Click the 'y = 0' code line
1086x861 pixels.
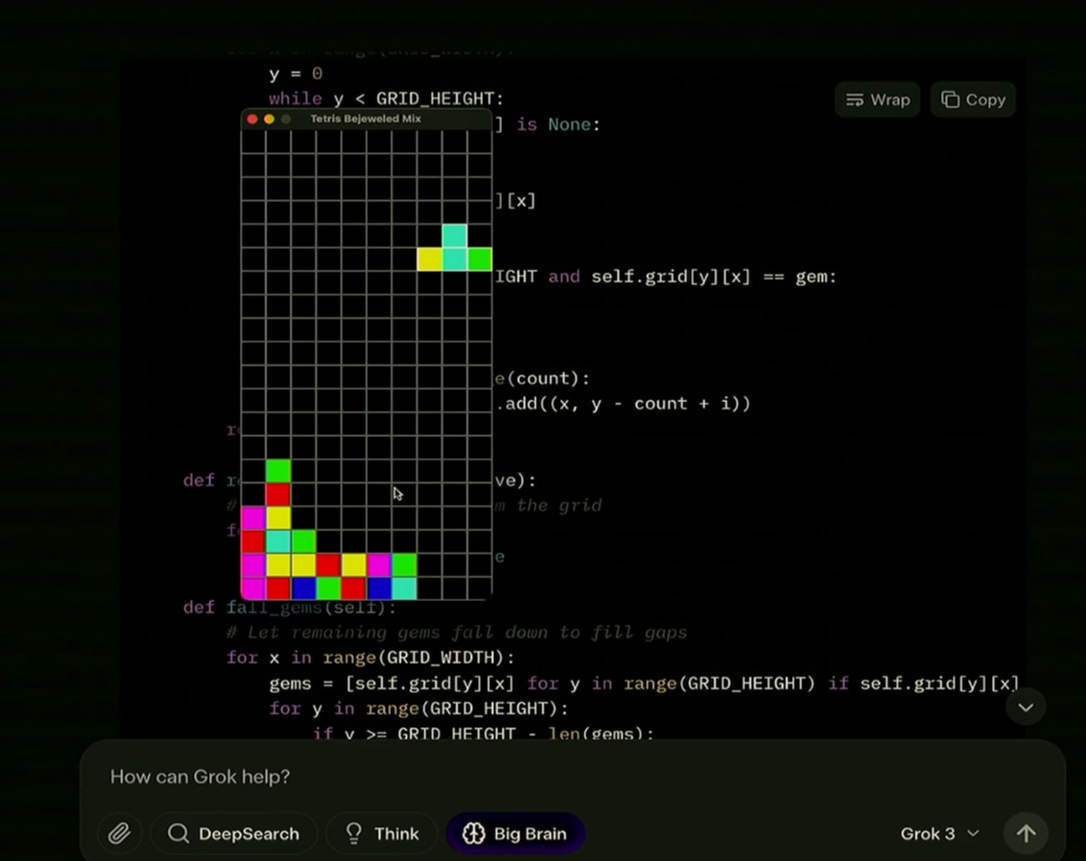296,73
